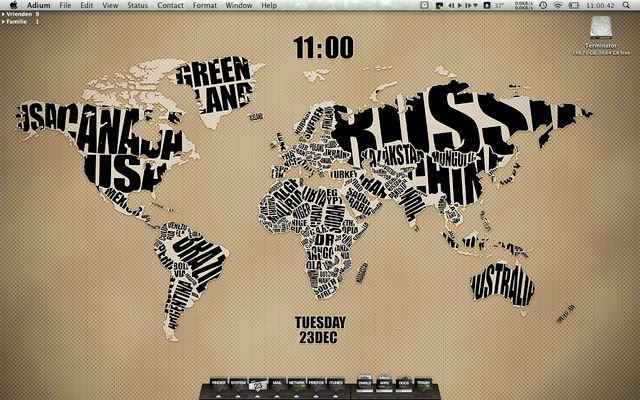Viewport: 640px width, 400px height.
Task: Click the menu bar icon with green dot
Action: (x=439, y=5)
